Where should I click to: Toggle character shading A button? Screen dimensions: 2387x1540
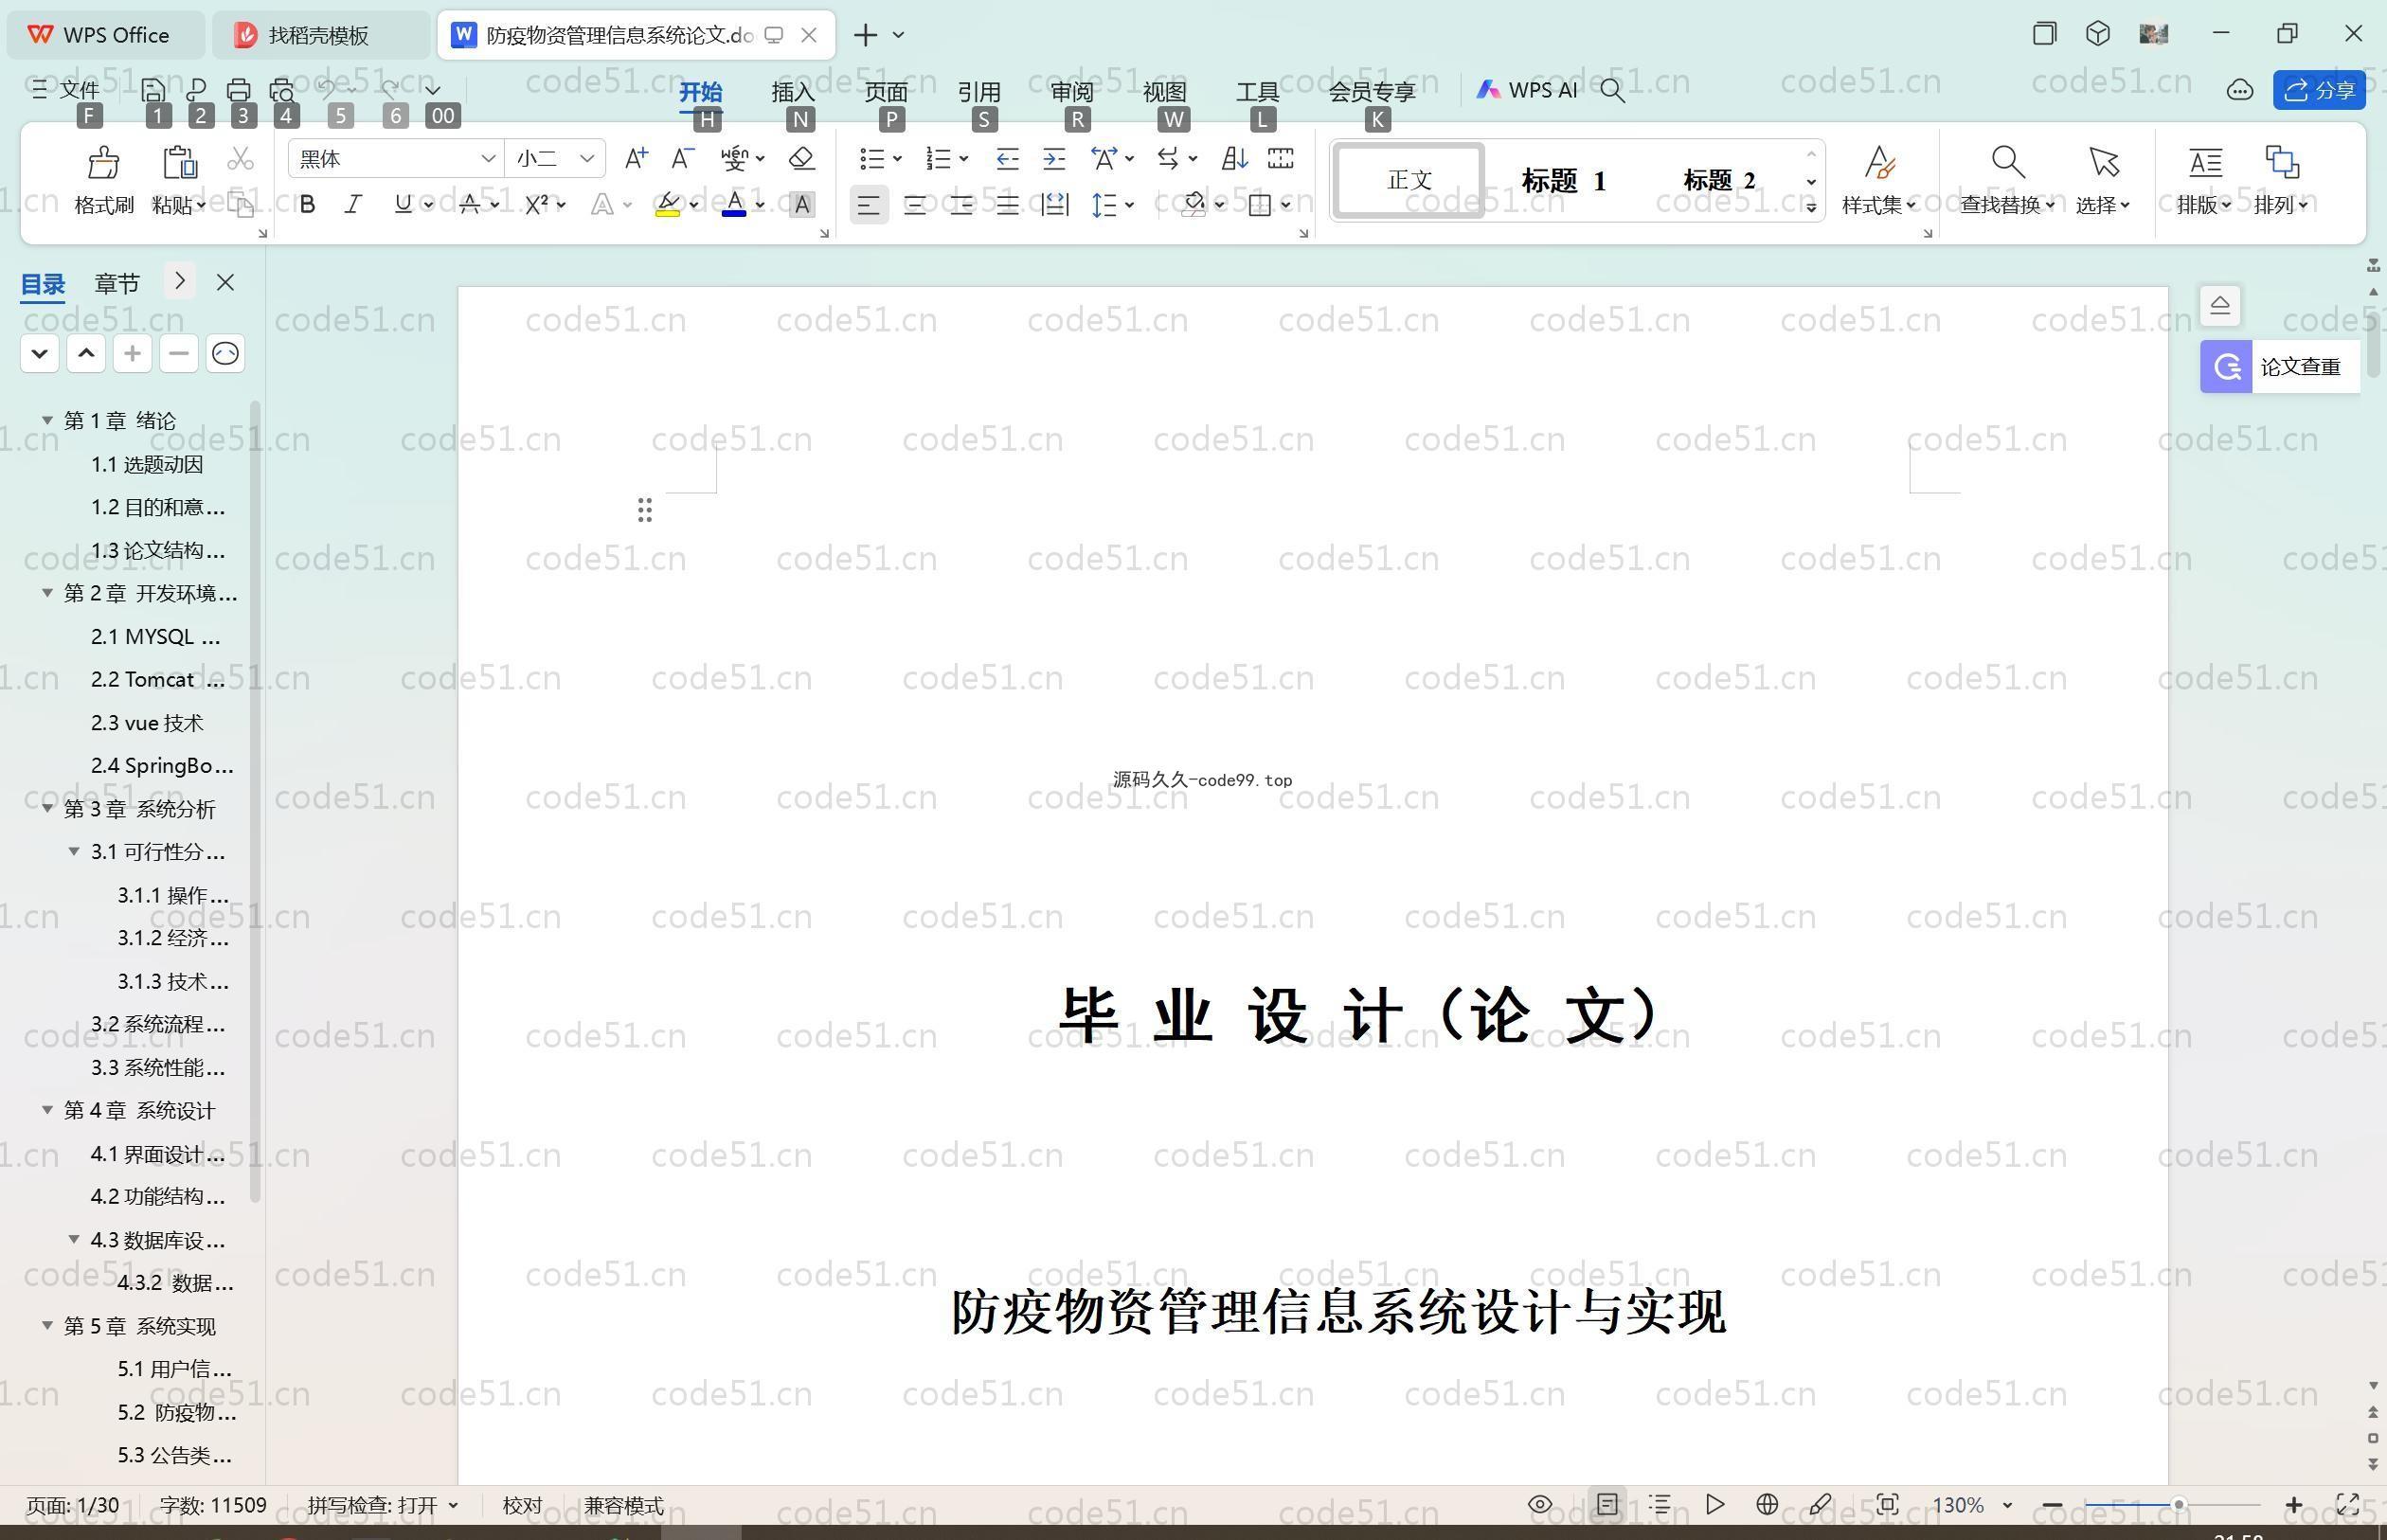[x=801, y=204]
